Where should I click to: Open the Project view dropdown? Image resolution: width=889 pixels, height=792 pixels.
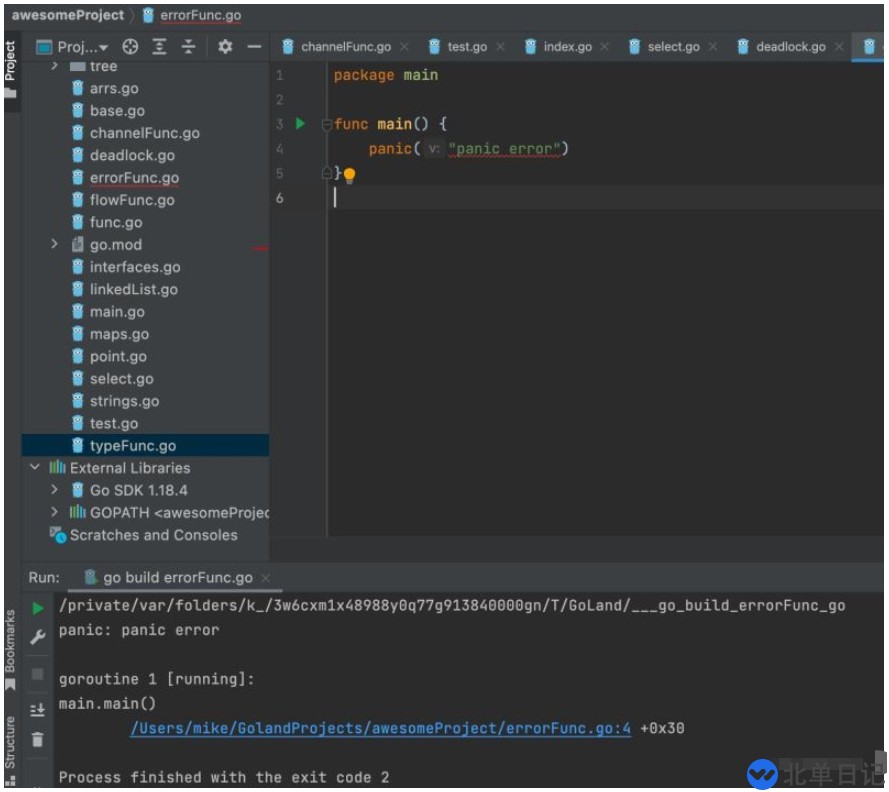(x=75, y=47)
